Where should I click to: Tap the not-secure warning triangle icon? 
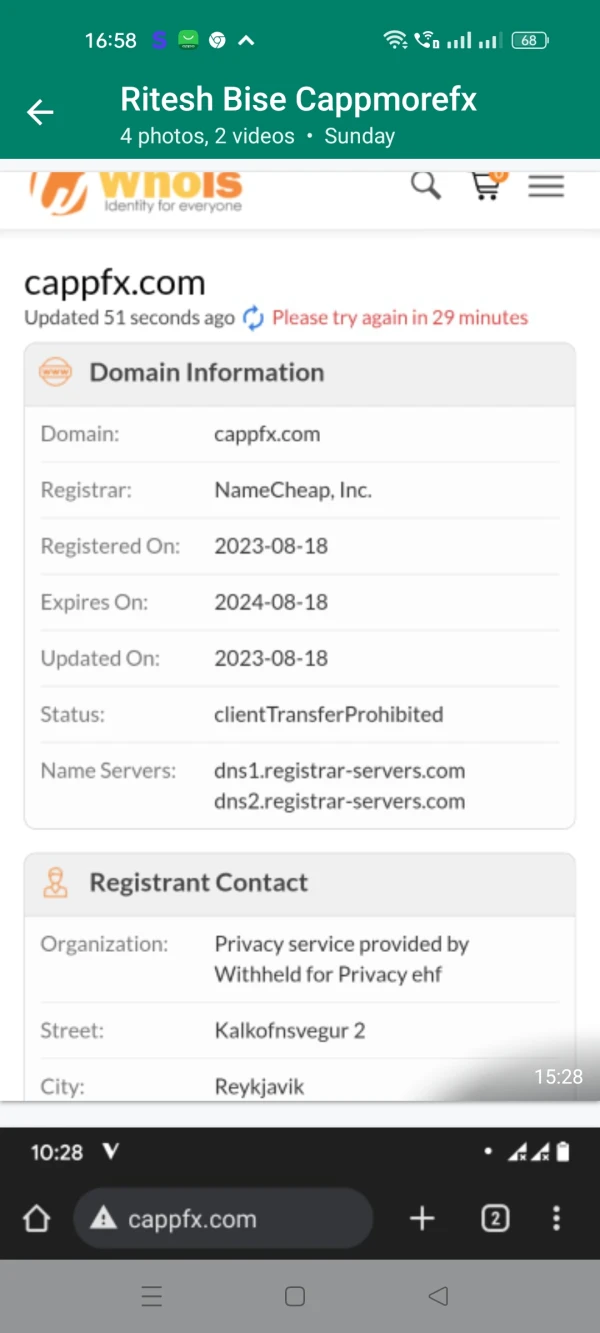point(104,1218)
